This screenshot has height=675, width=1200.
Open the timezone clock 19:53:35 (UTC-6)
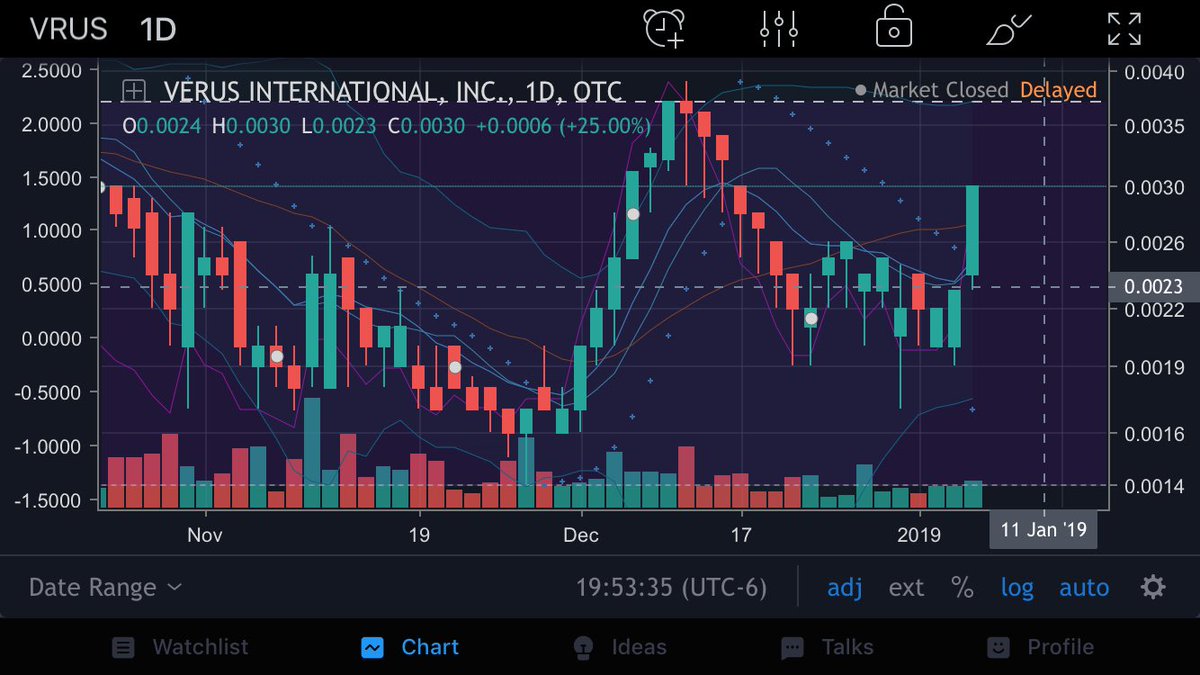[x=671, y=587]
